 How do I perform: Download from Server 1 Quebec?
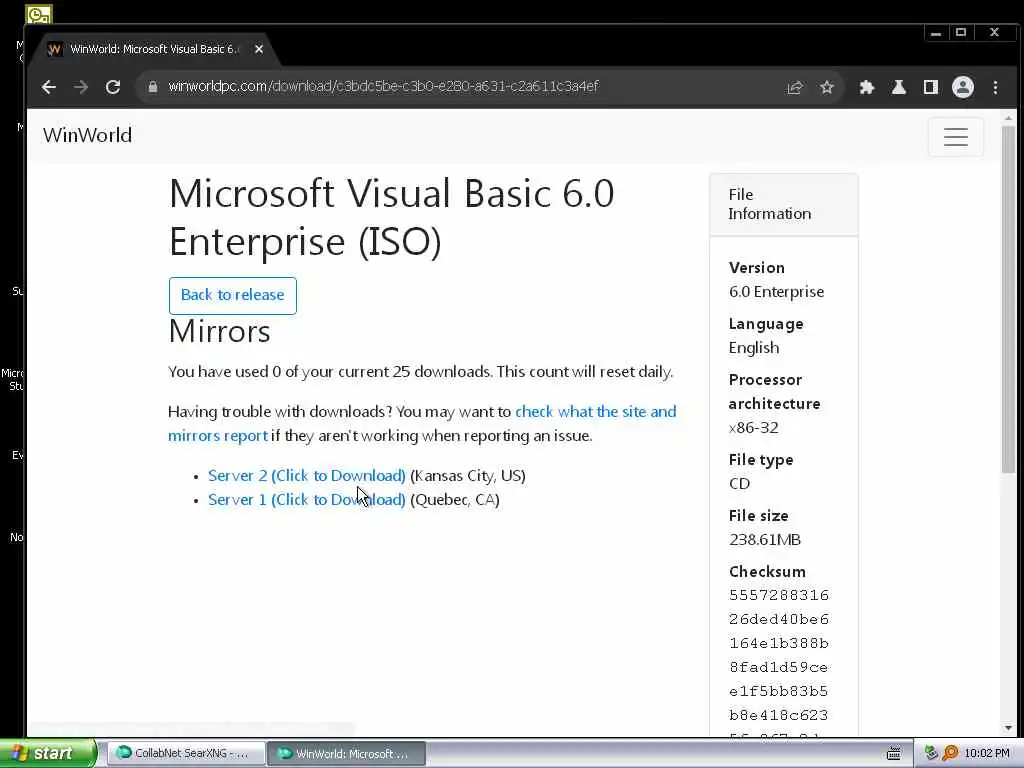[x=306, y=500]
